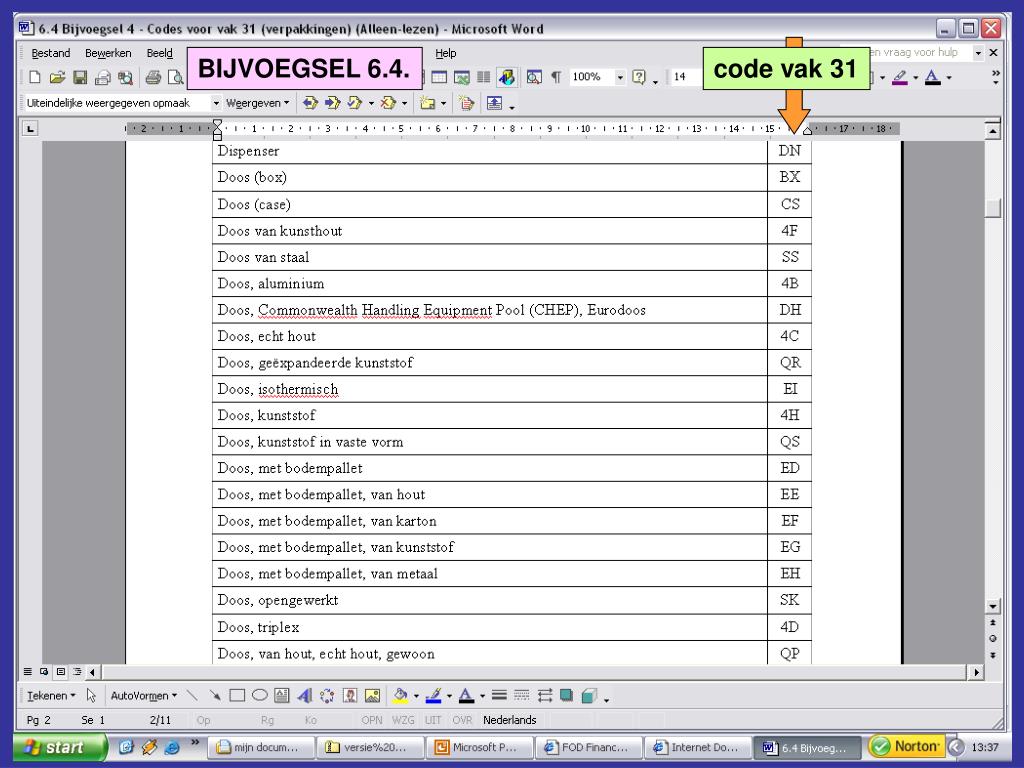Apply the fill color paint bucket
The image size is (1024, 768).
[x=400, y=696]
